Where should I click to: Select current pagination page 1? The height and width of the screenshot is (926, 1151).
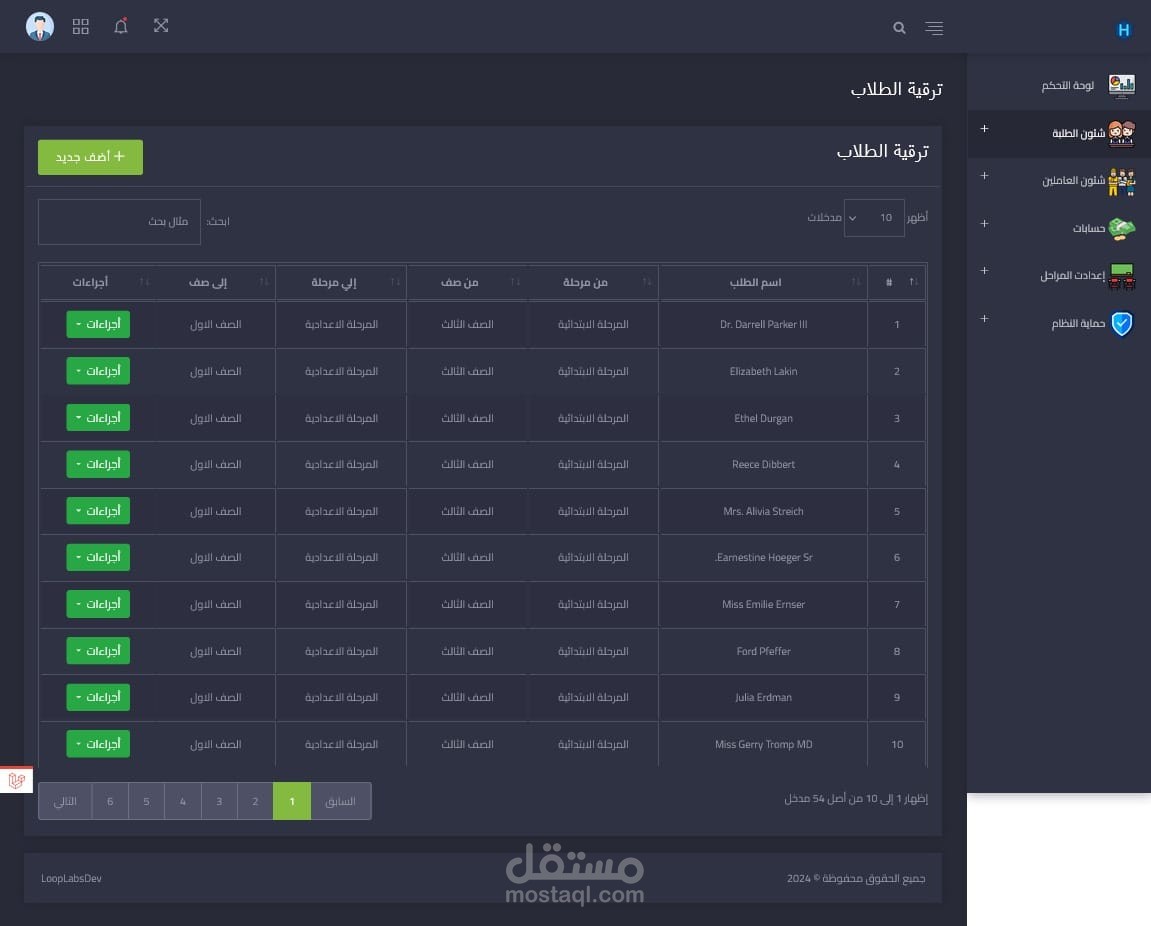(x=292, y=801)
